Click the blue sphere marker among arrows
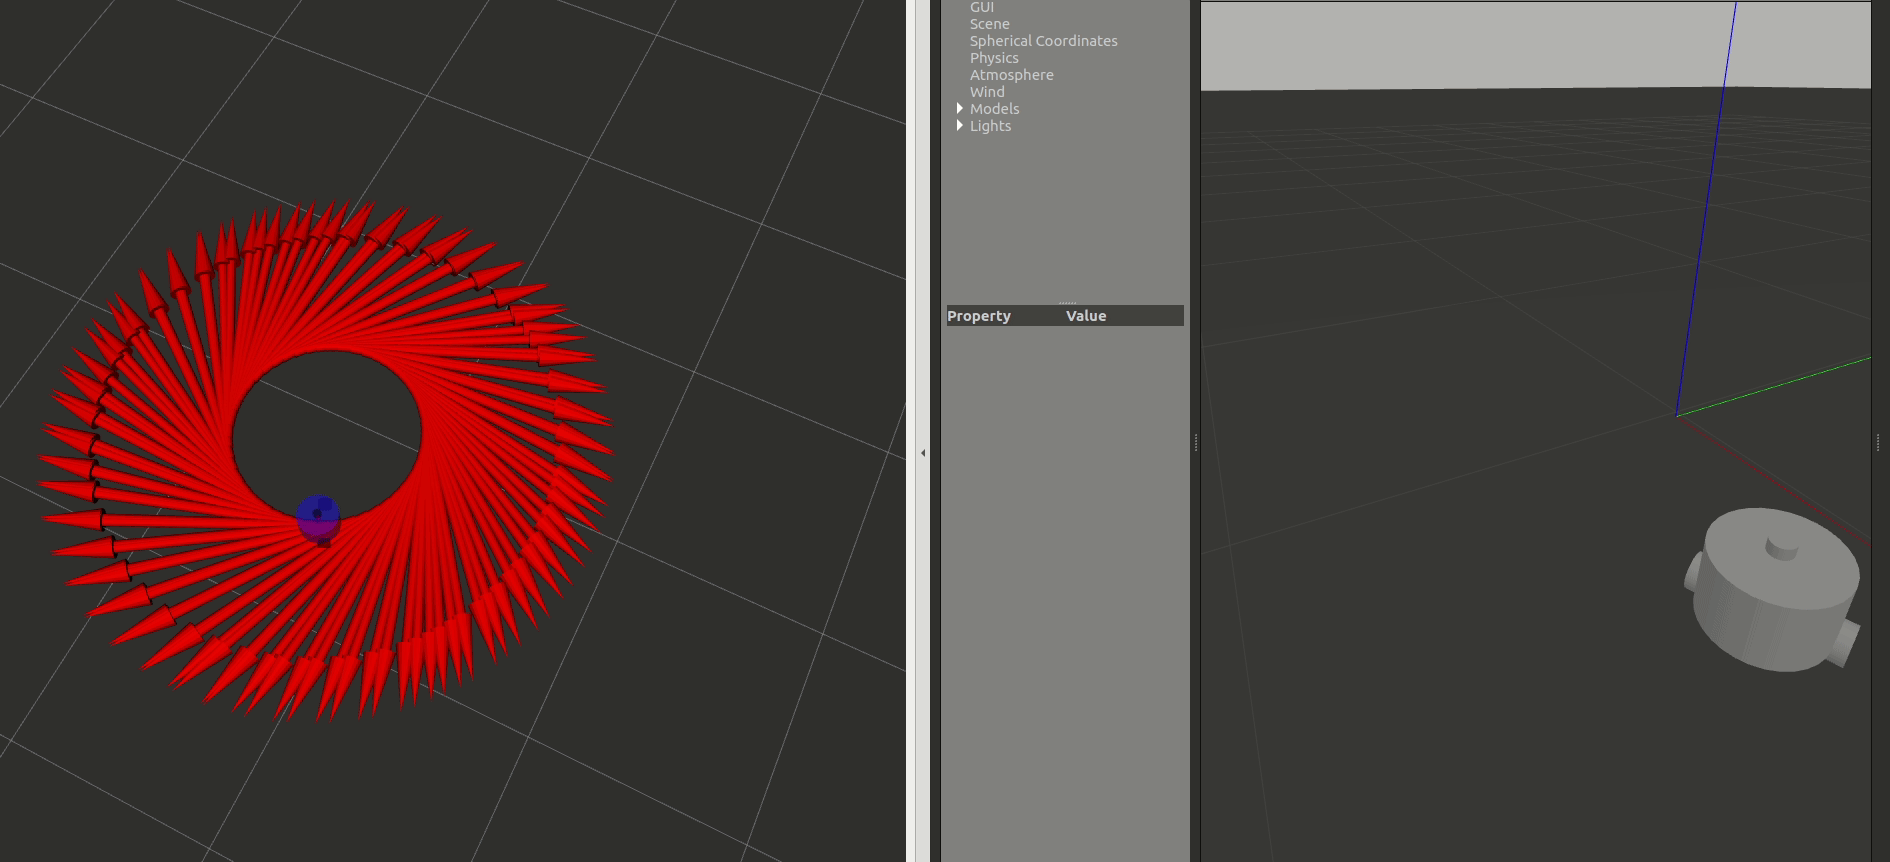This screenshot has width=1890, height=862. 318,517
